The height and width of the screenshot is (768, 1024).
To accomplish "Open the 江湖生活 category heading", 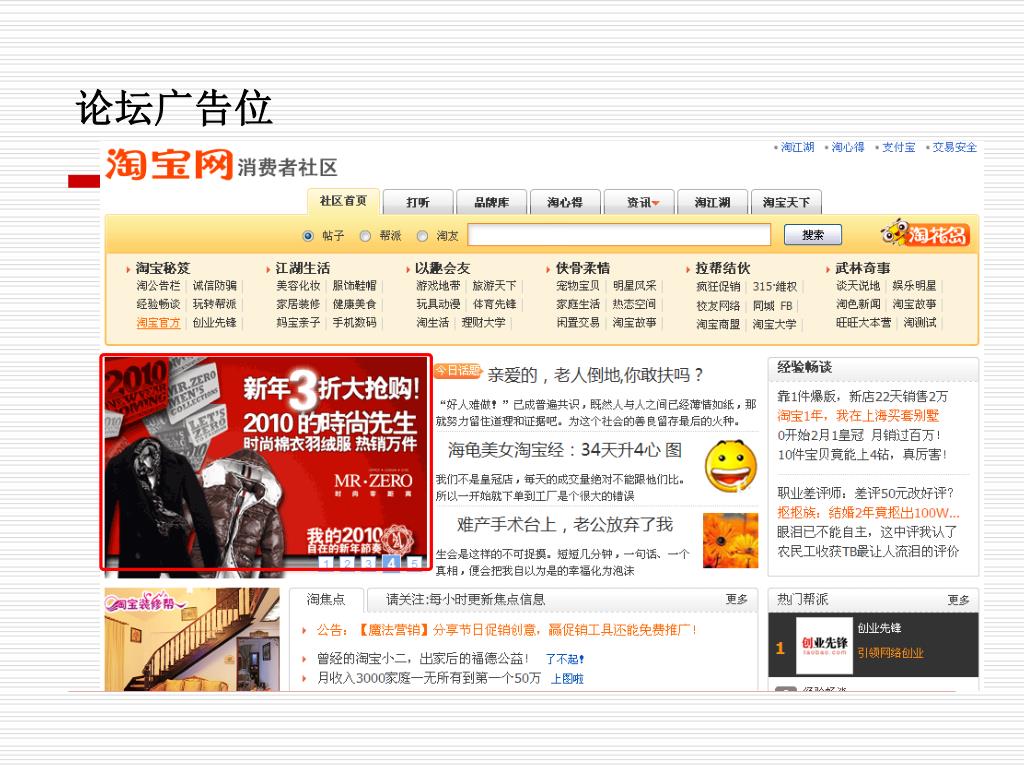I will click(302, 268).
